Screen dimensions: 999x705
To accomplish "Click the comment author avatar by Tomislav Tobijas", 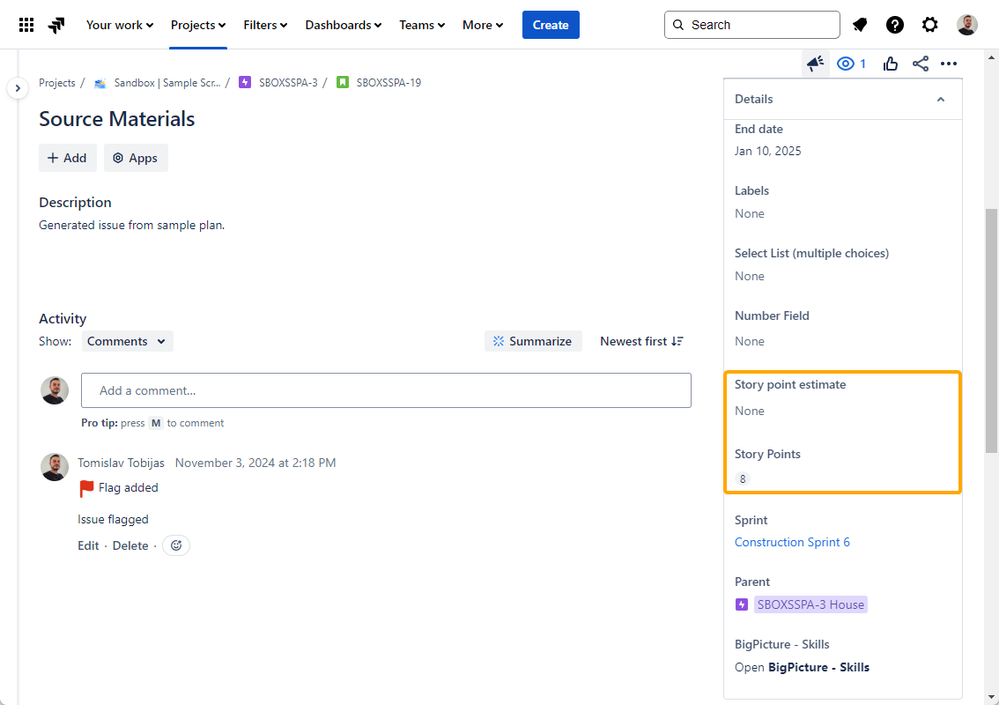I will tap(55, 467).
